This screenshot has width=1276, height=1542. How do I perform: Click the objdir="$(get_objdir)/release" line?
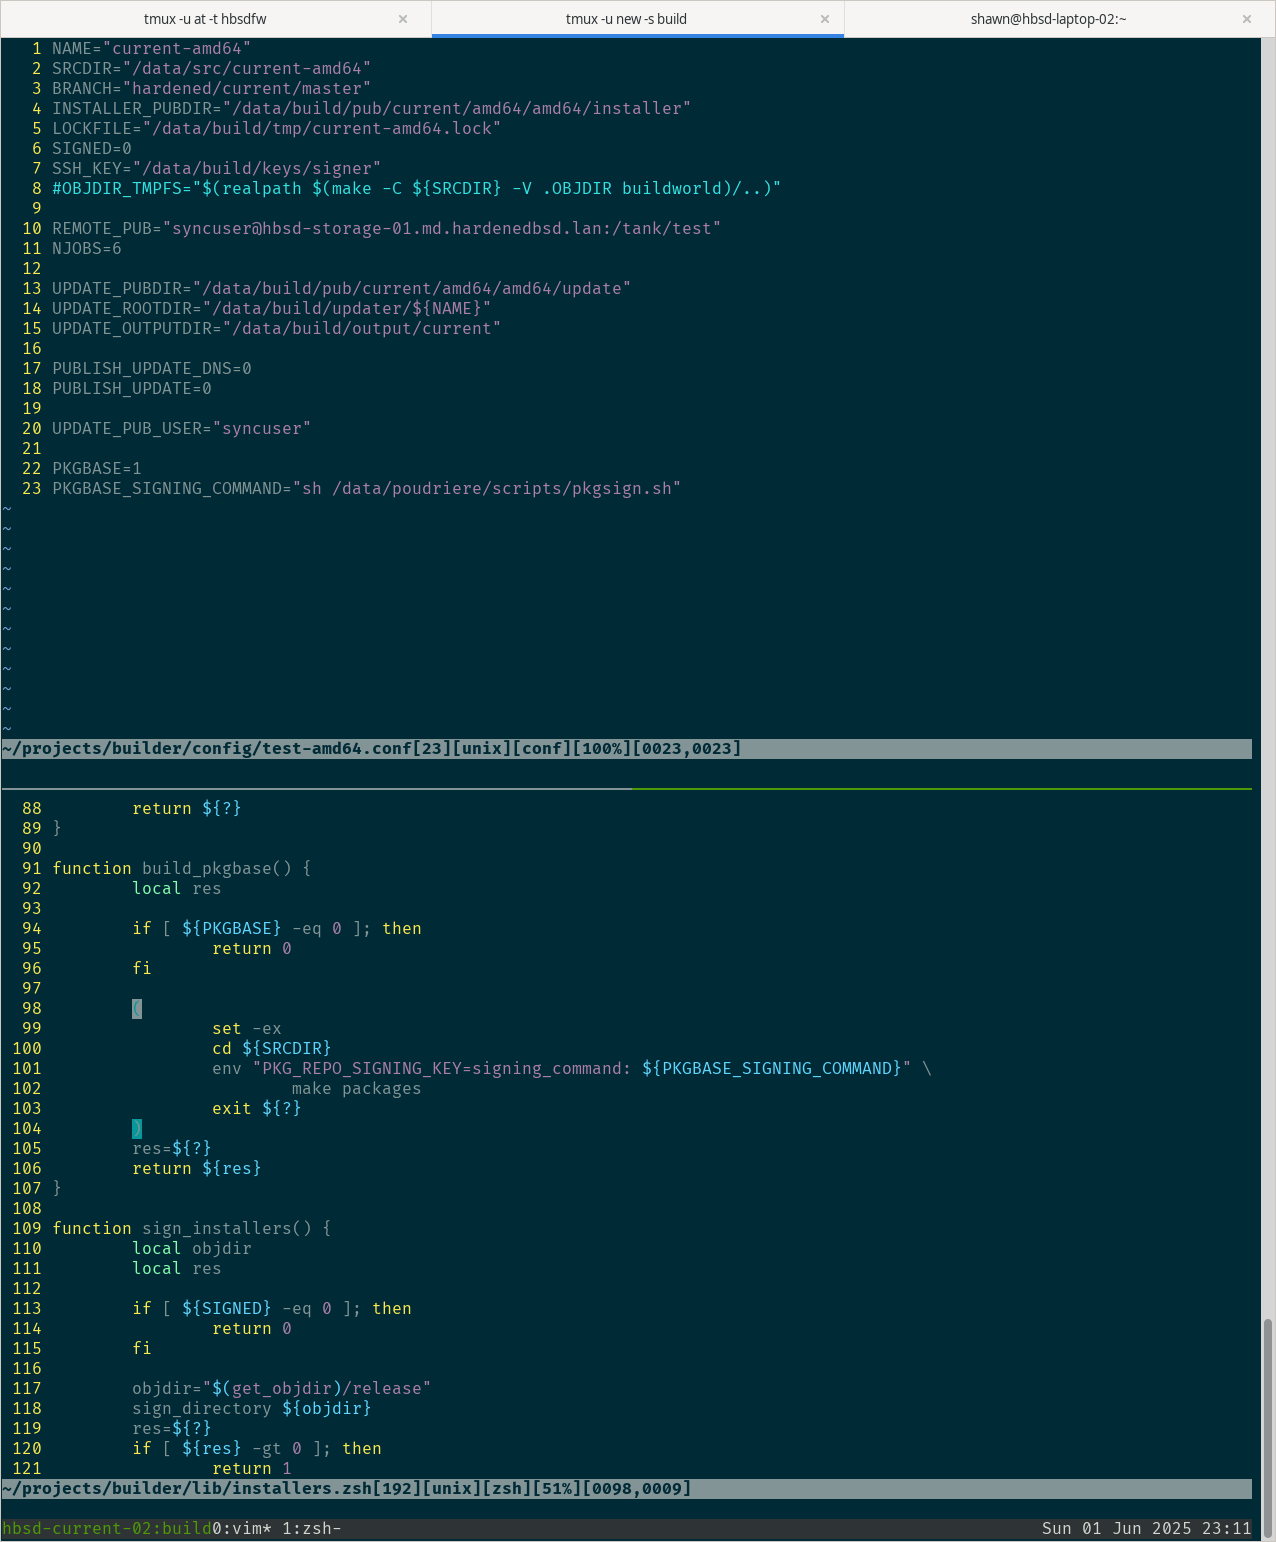281,1388
